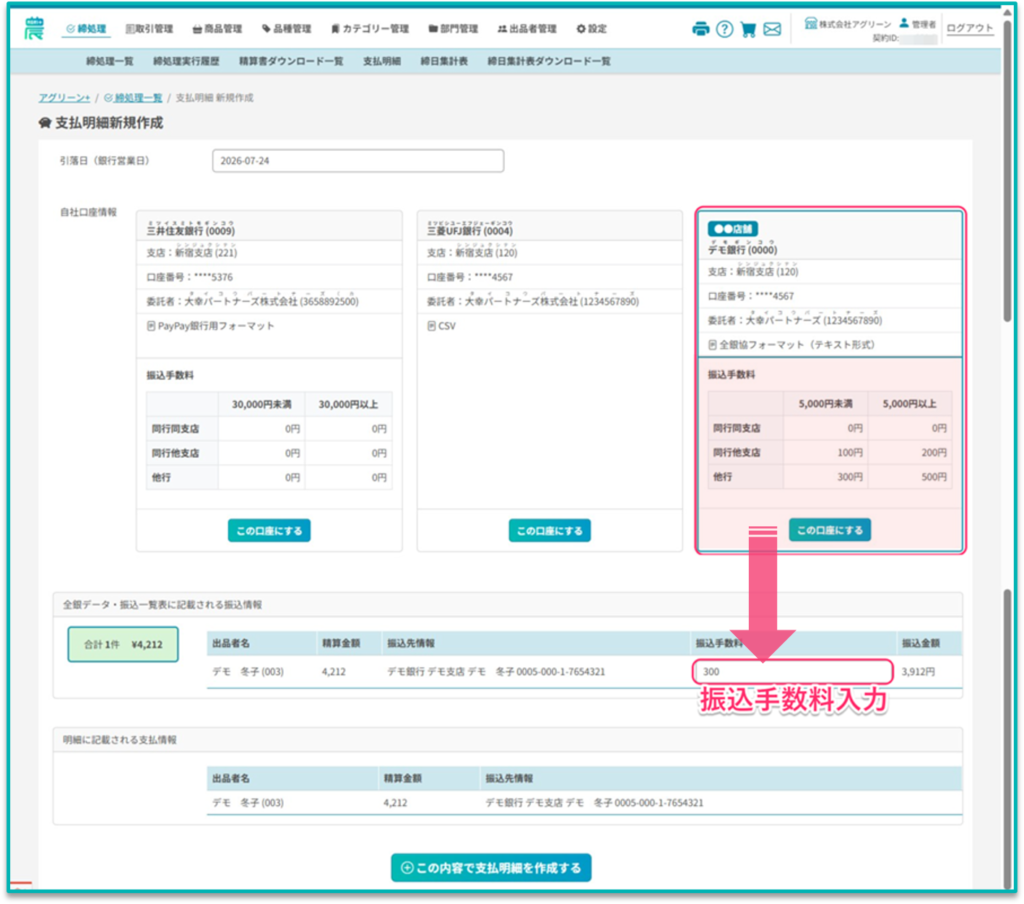Click the 引落日 date input field
This screenshot has width=1024, height=904.
[x=358, y=161]
